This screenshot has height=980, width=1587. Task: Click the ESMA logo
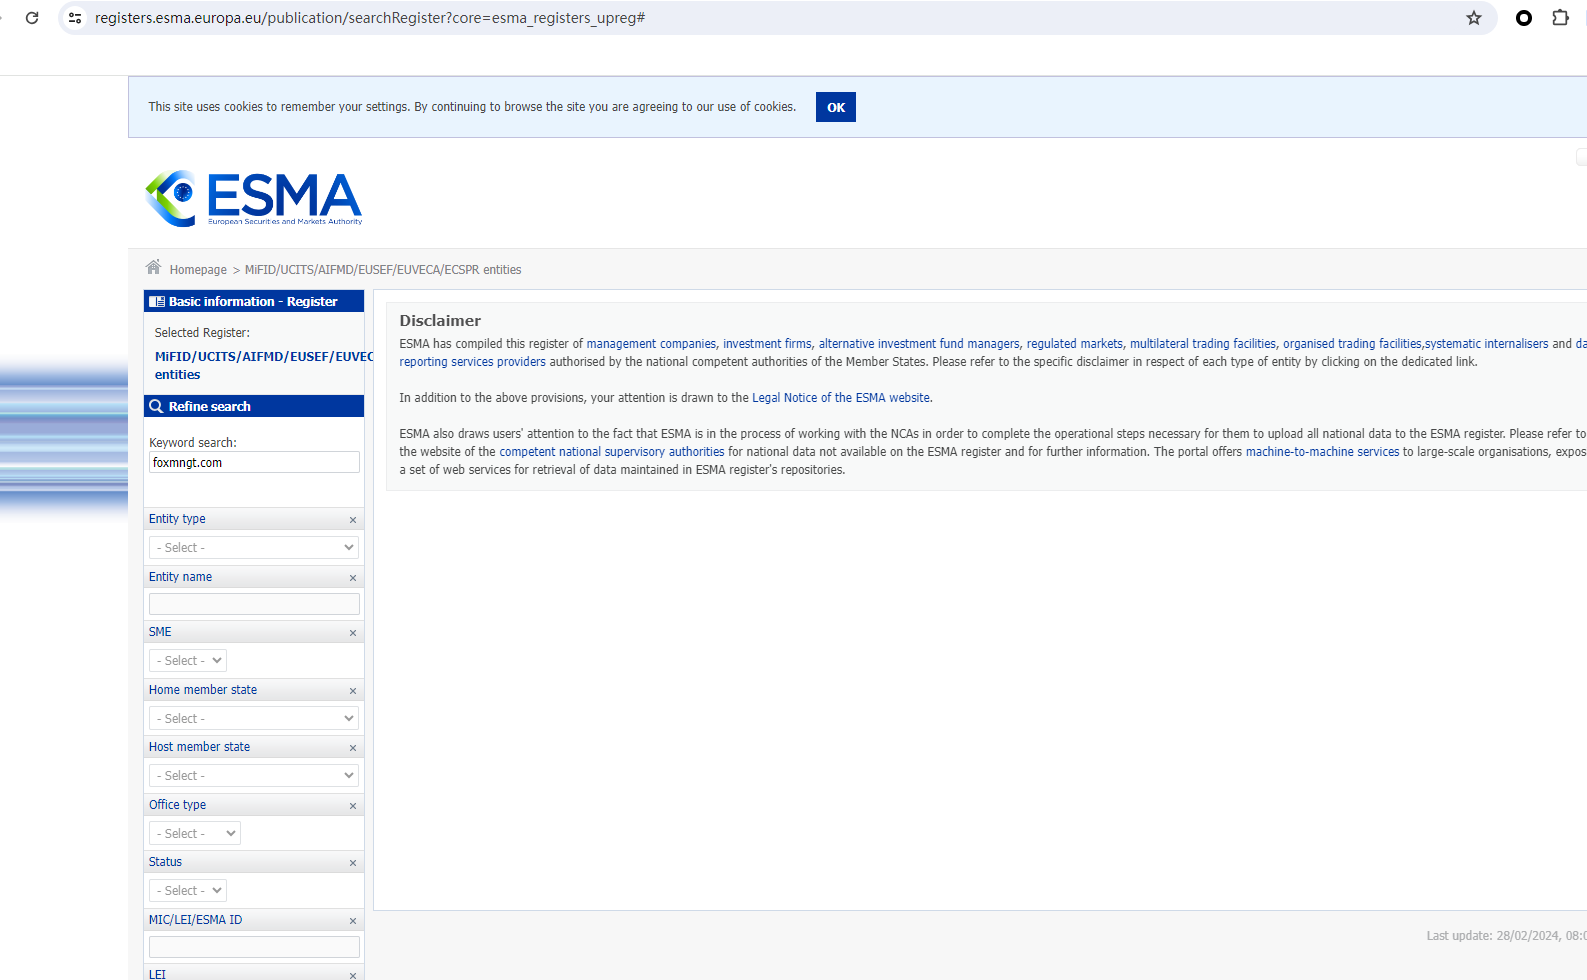tap(254, 198)
